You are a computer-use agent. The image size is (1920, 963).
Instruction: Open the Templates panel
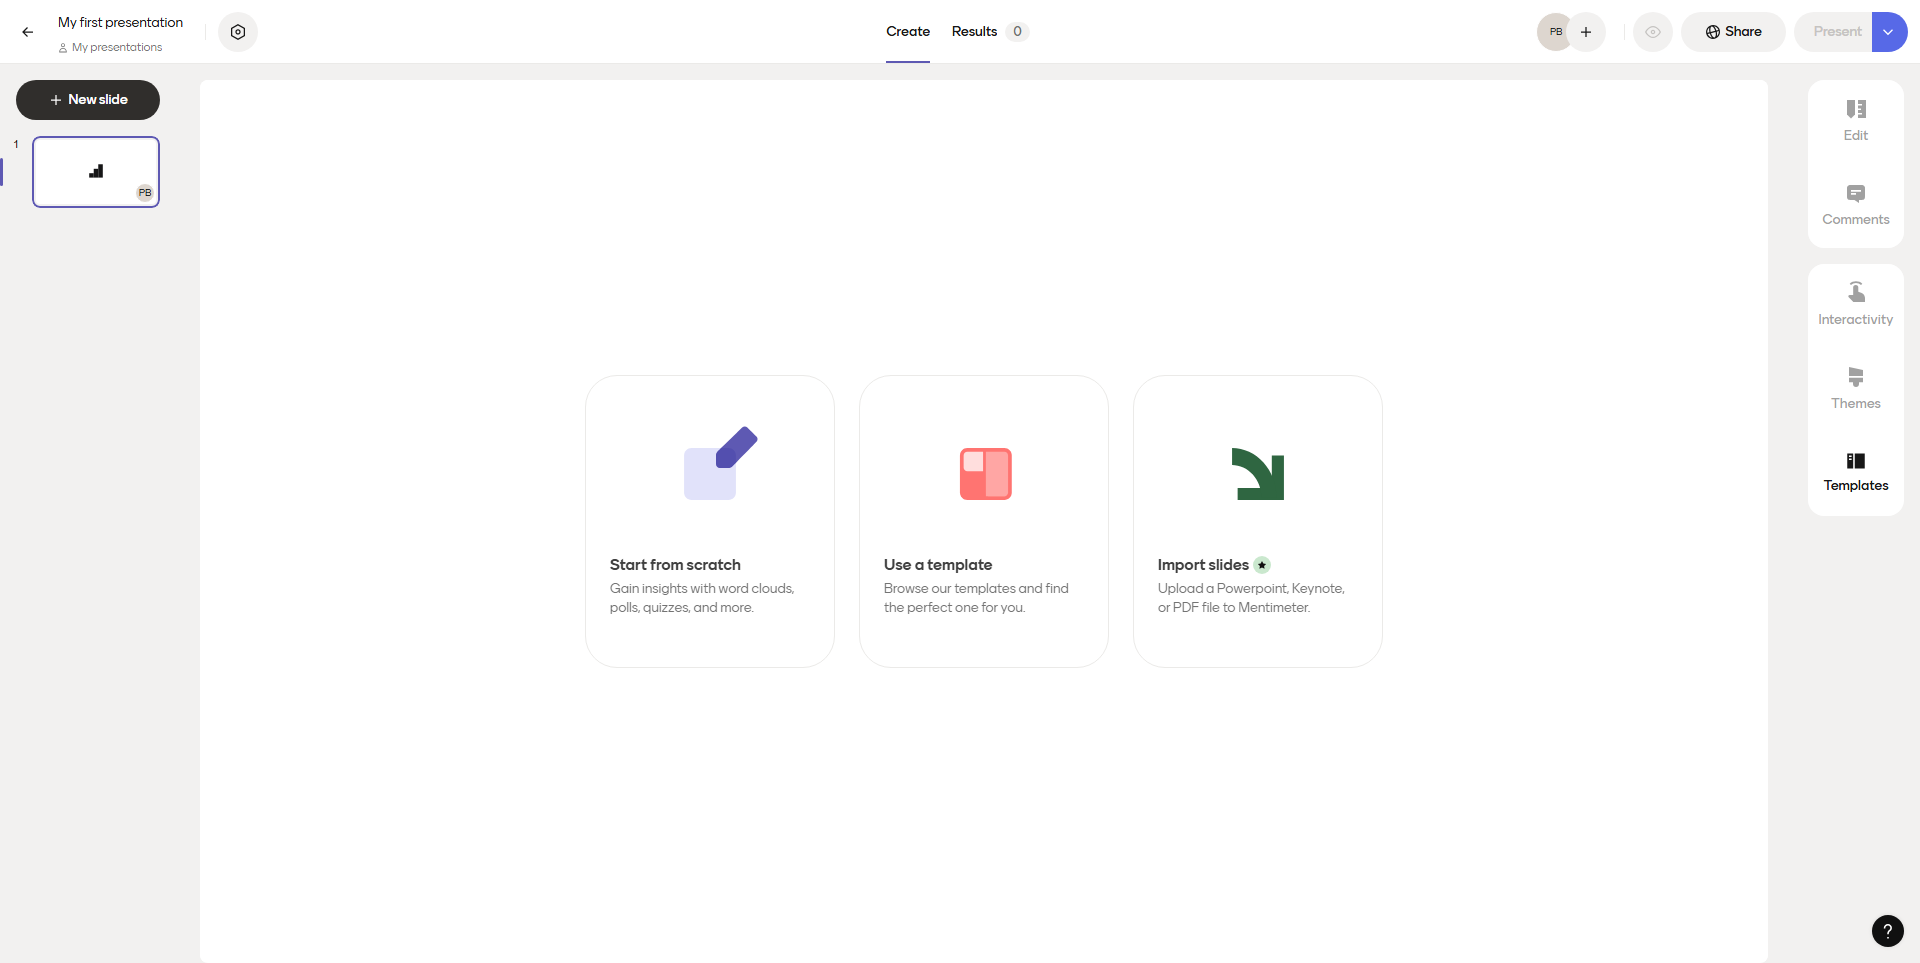pos(1855,472)
